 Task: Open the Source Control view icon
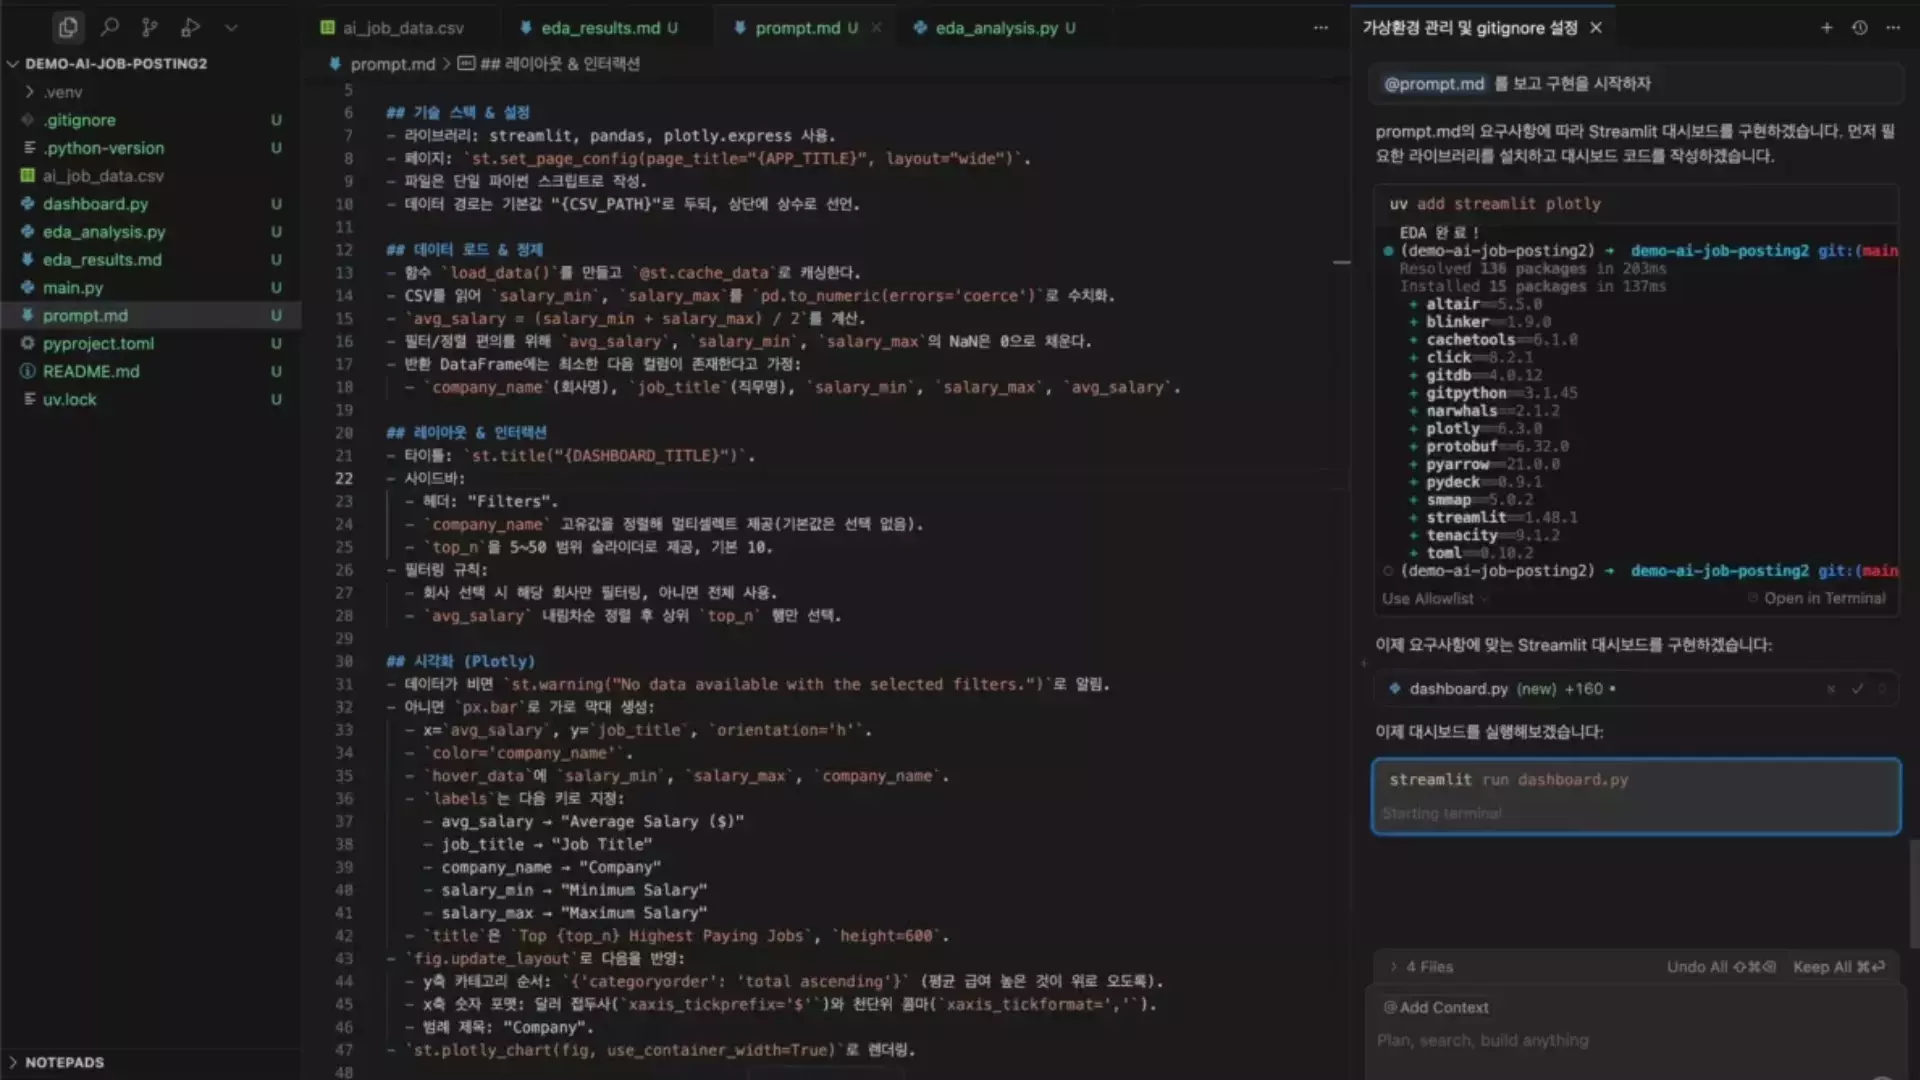(x=150, y=27)
